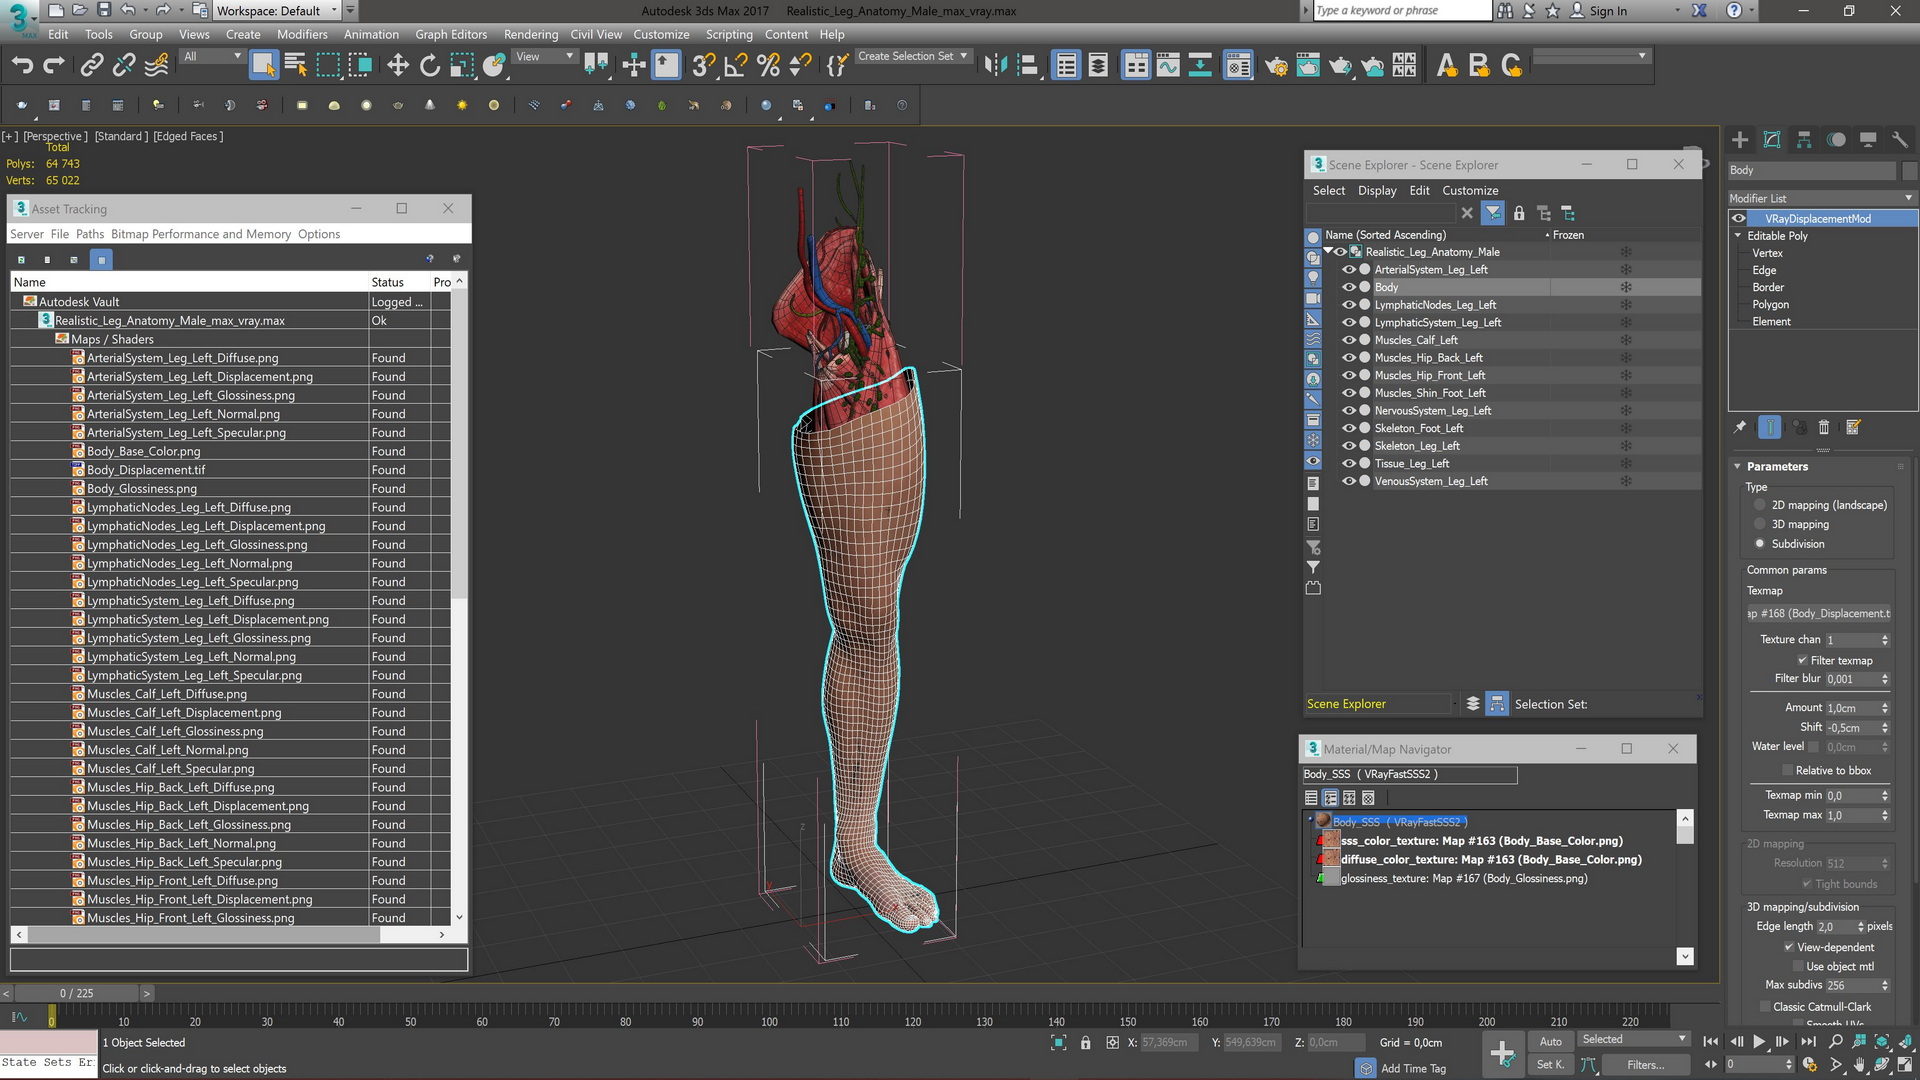Toggle Percent Snap icon
This screenshot has width=1920, height=1080.
[x=768, y=66]
